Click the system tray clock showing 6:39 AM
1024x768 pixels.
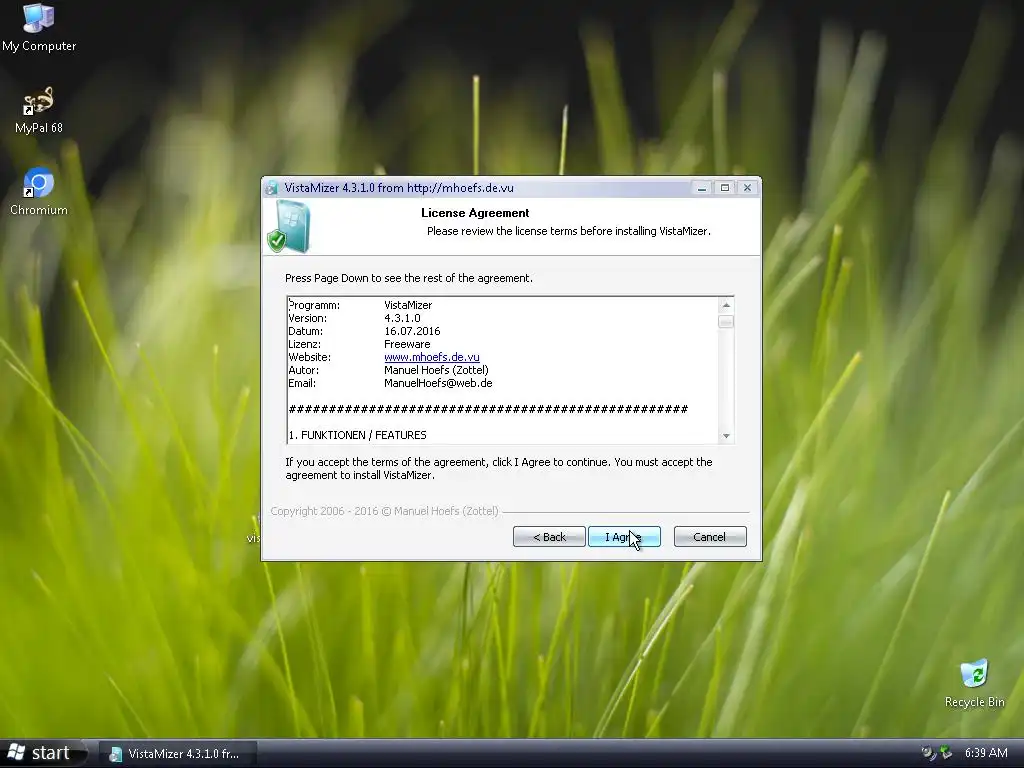pyautogui.click(x=986, y=753)
